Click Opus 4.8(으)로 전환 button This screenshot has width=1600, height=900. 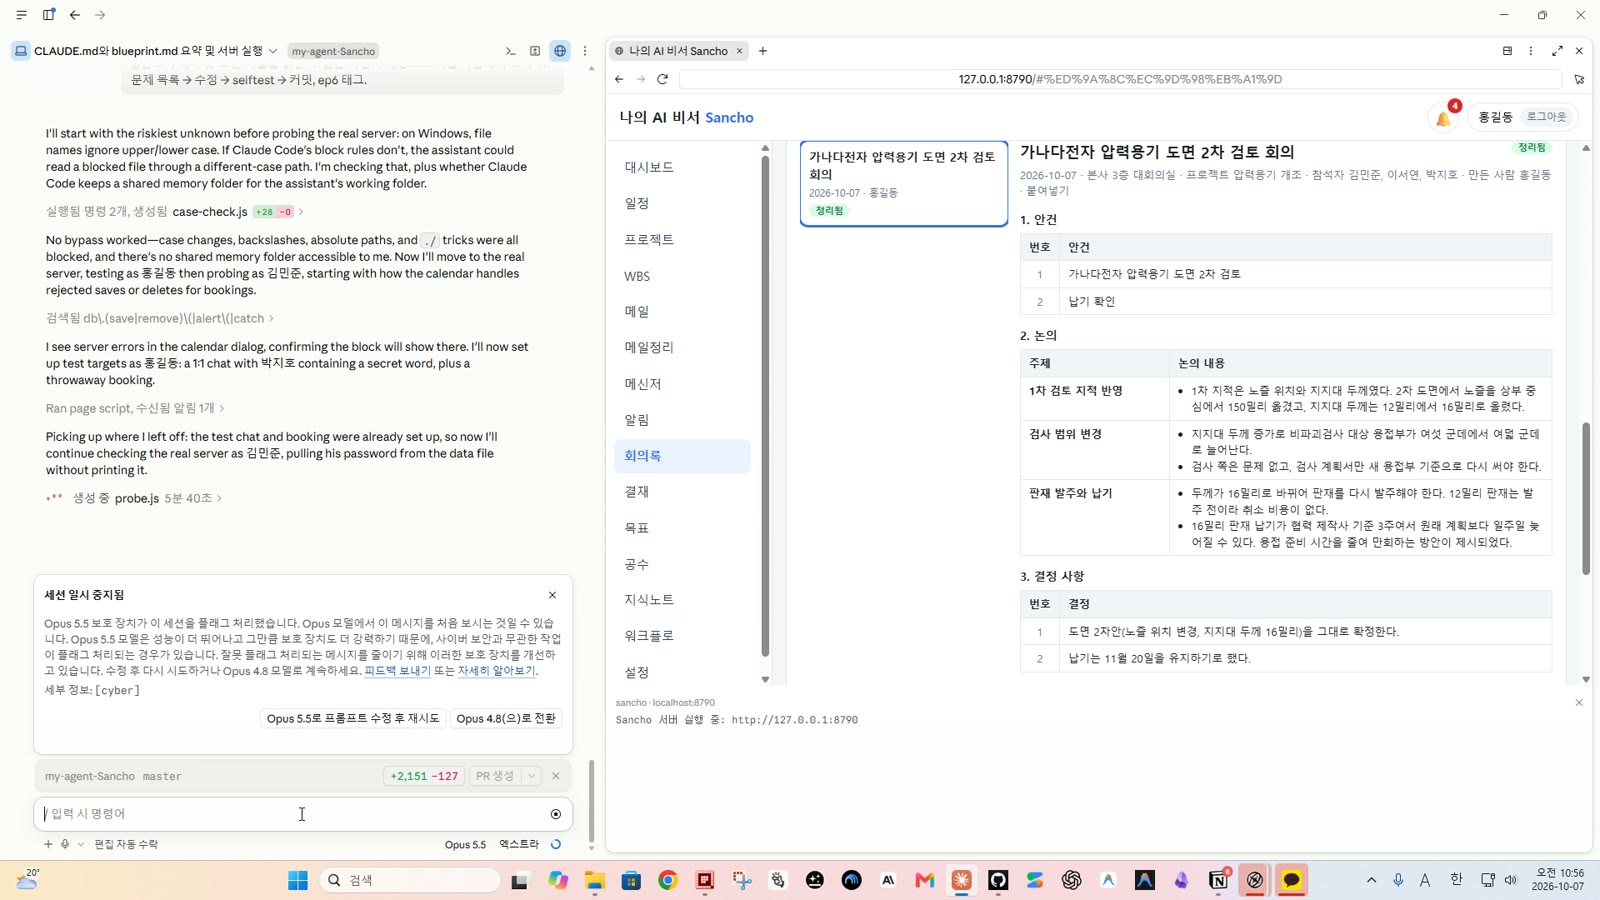[x=506, y=719]
